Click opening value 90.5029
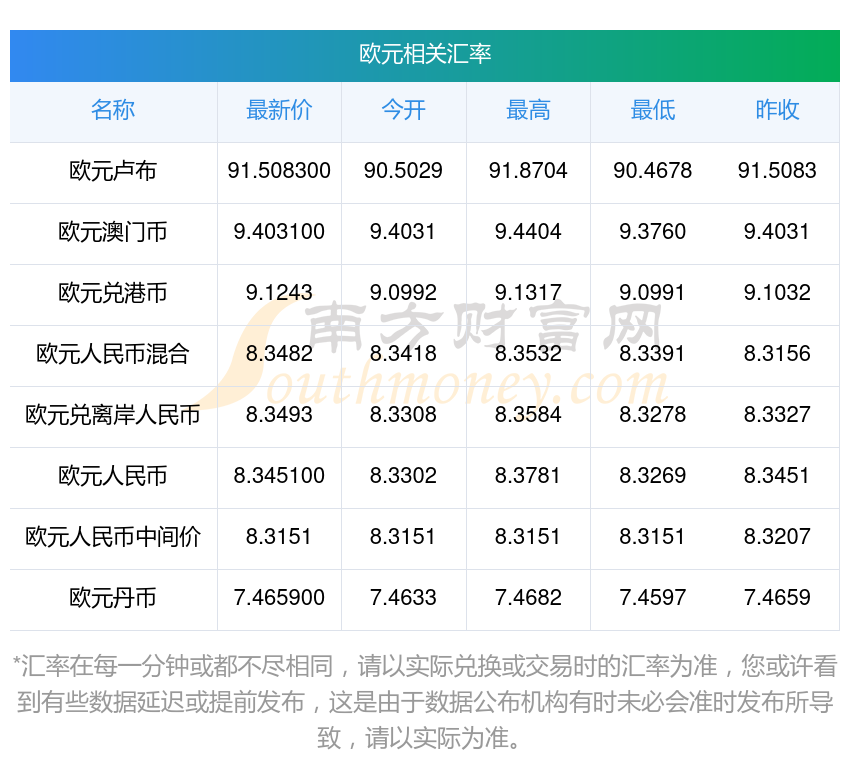The height and width of the screenshot is (769, 850). [x=403, y=171]
